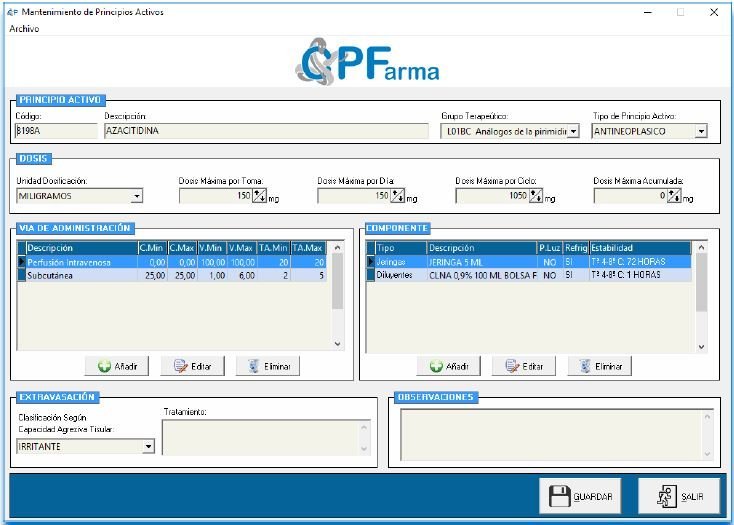Click the Descripción field containing AZACITIDINA
The width and height of the screenshot is (734, 525).
(265, 131)
